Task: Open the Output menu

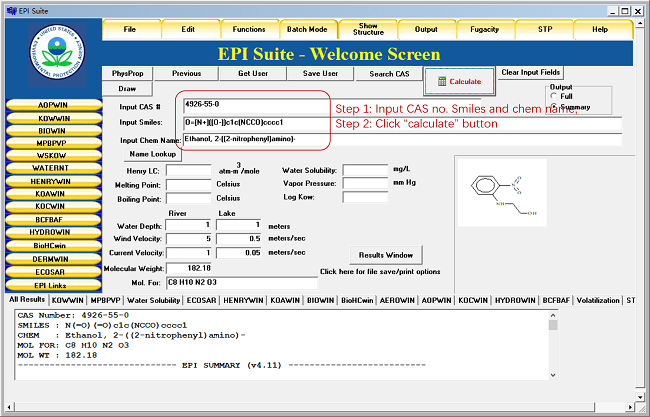Action: (426, 29)
